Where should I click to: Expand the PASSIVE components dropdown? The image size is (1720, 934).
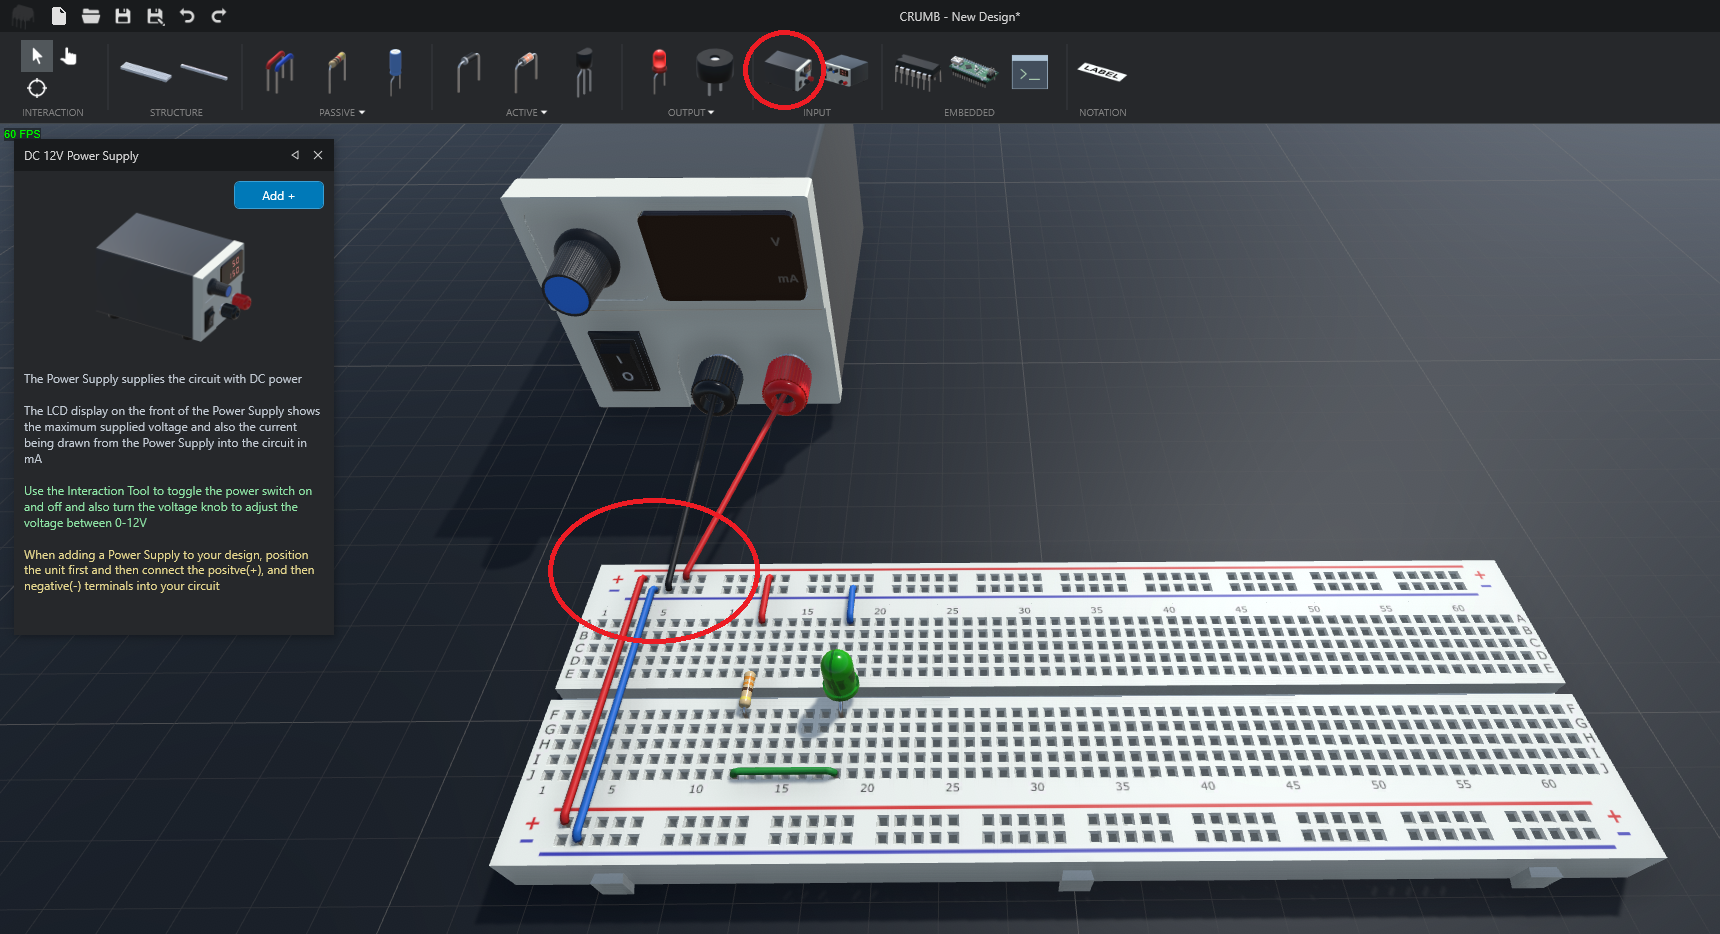pyautogui.click(x=342, y=113)
